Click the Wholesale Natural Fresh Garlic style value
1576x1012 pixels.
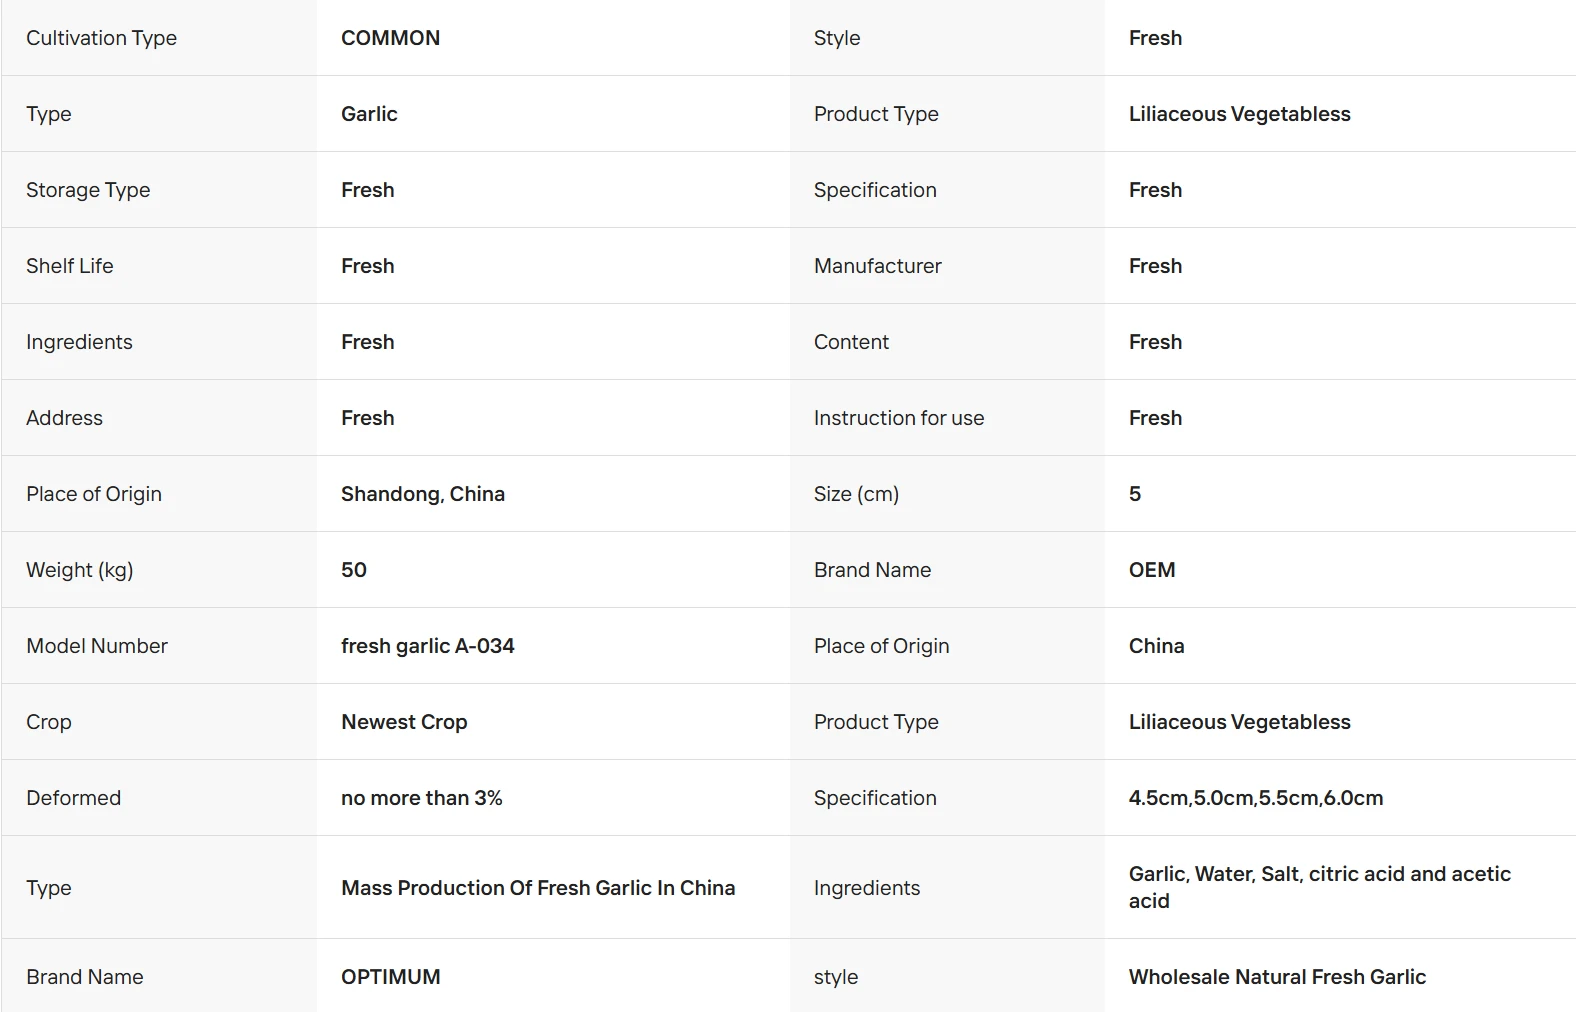[1277, 977]
